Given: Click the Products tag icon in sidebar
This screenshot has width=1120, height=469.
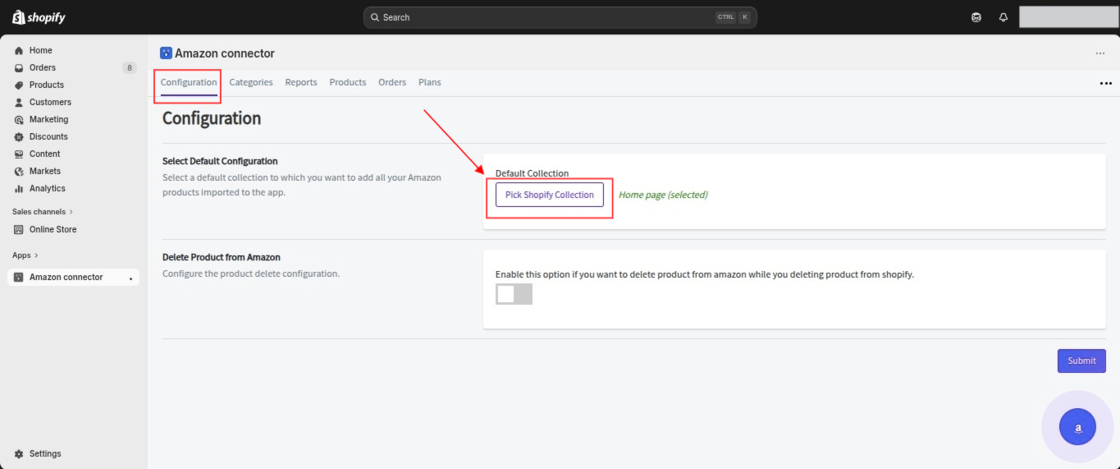Looking at the screenshot, I should (19, 85).
